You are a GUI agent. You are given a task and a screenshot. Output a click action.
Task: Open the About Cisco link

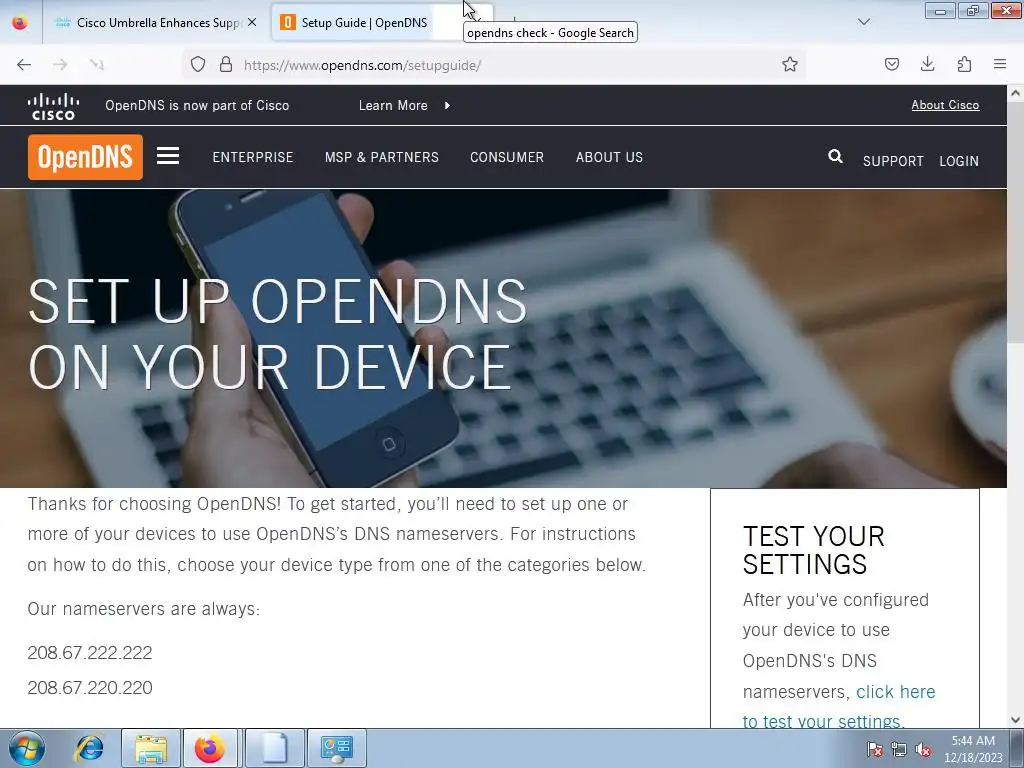pyautogui.click(x=945, y=105)
